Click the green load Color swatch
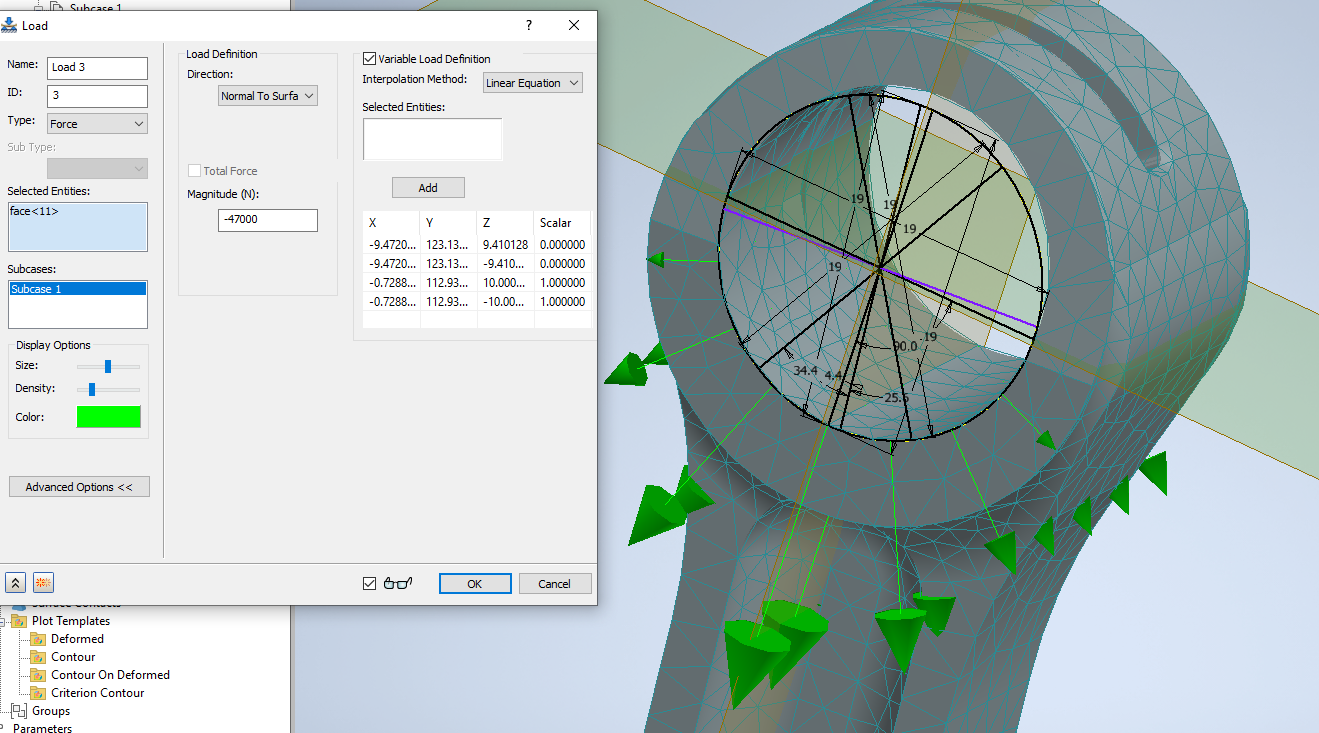 point(108,416)
